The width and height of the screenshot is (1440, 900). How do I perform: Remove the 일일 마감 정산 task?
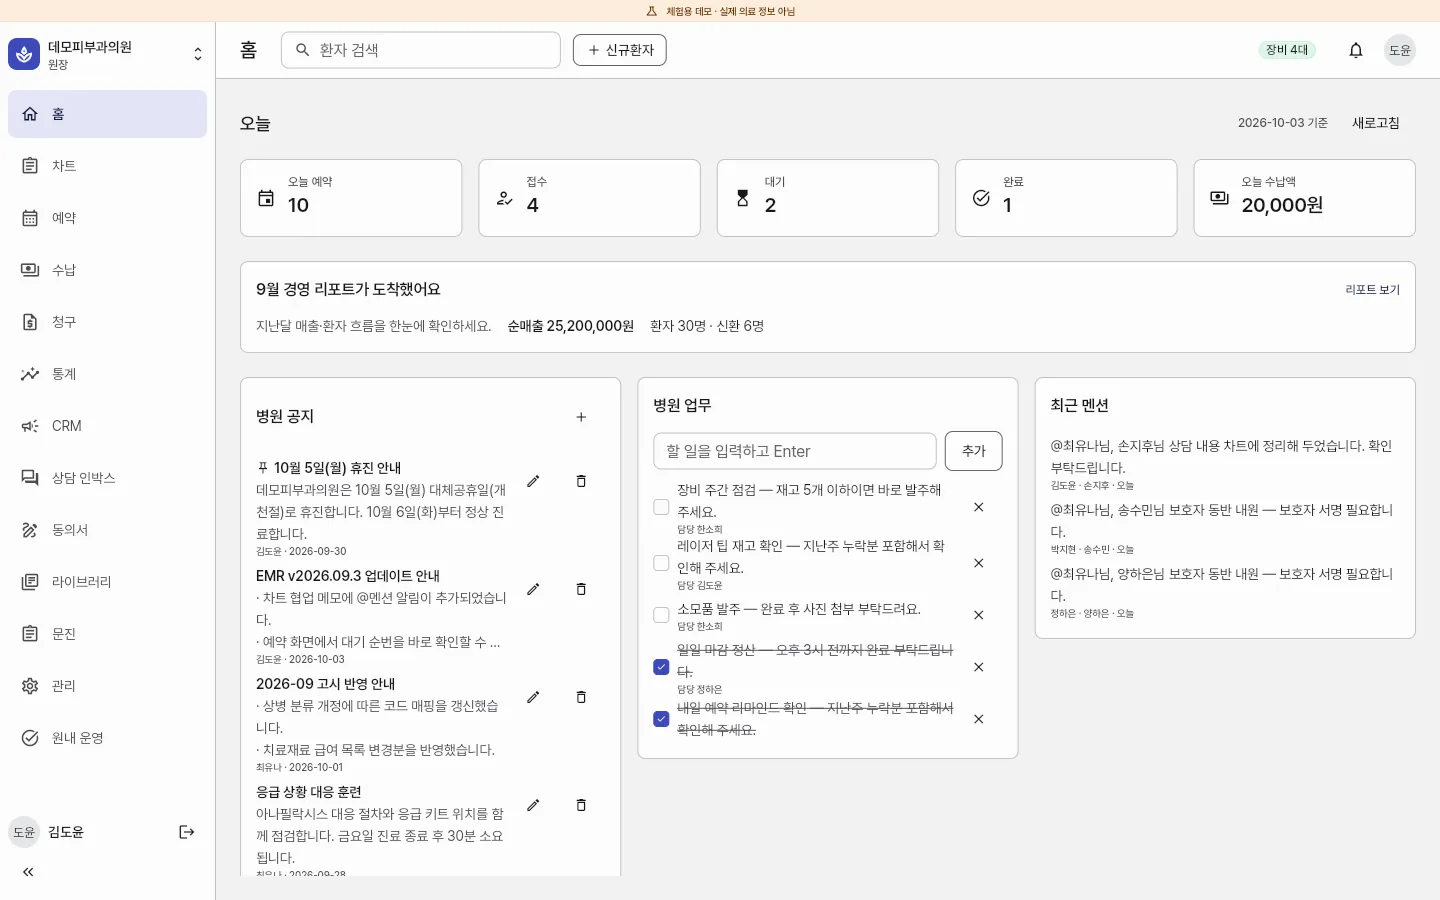tap(979, 667)
